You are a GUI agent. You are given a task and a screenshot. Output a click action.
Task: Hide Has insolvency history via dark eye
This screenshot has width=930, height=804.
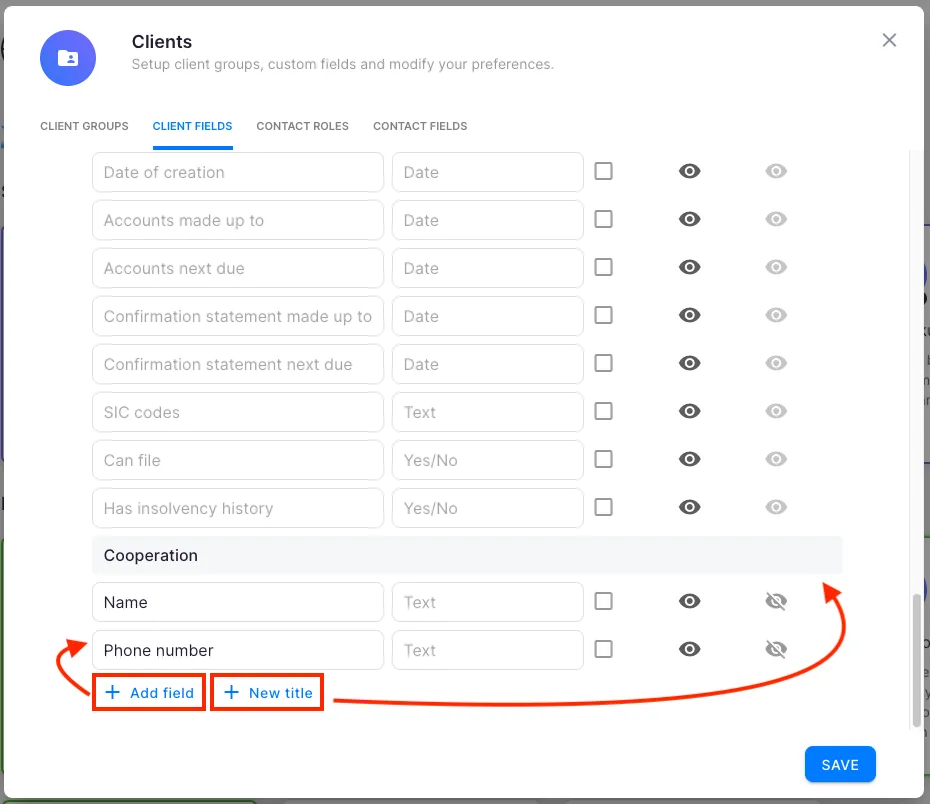pyautogui.click(x=689, y=508)
